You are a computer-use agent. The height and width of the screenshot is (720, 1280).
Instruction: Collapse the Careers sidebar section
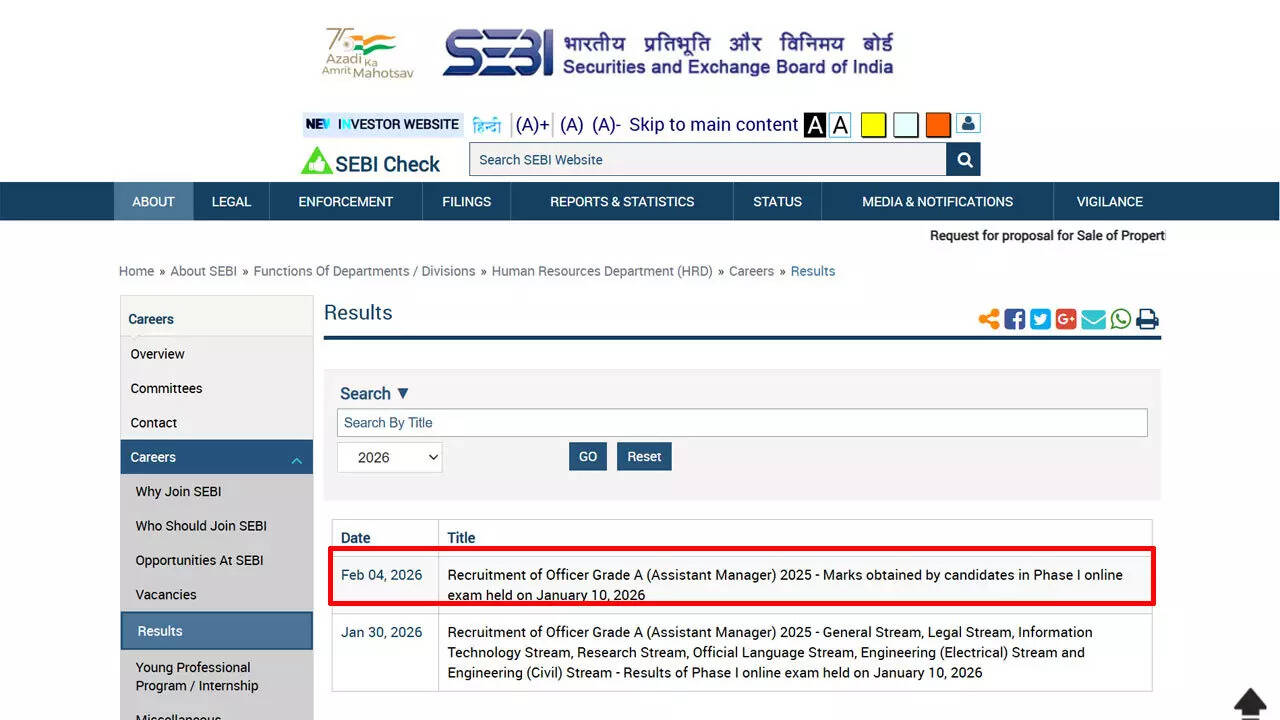(296, 459)
